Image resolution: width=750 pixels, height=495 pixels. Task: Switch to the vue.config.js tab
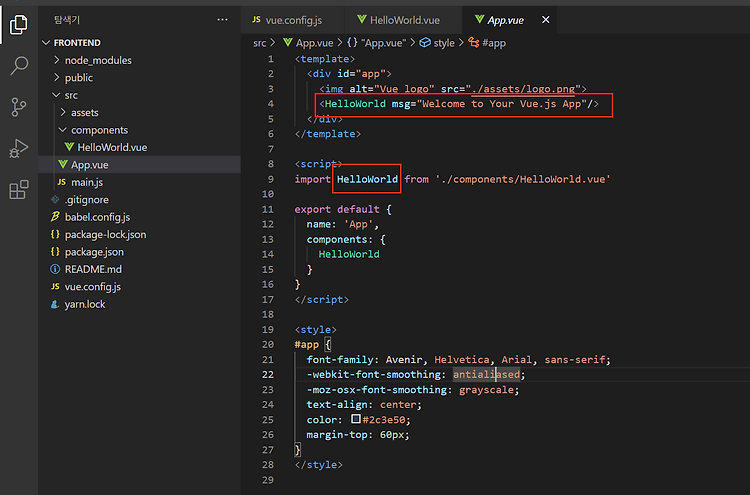pos(287,20)
